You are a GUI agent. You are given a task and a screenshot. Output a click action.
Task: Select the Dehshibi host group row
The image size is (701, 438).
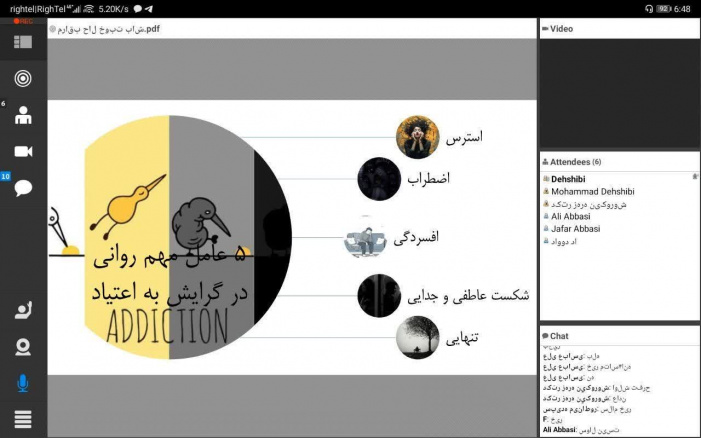point(619,179)
